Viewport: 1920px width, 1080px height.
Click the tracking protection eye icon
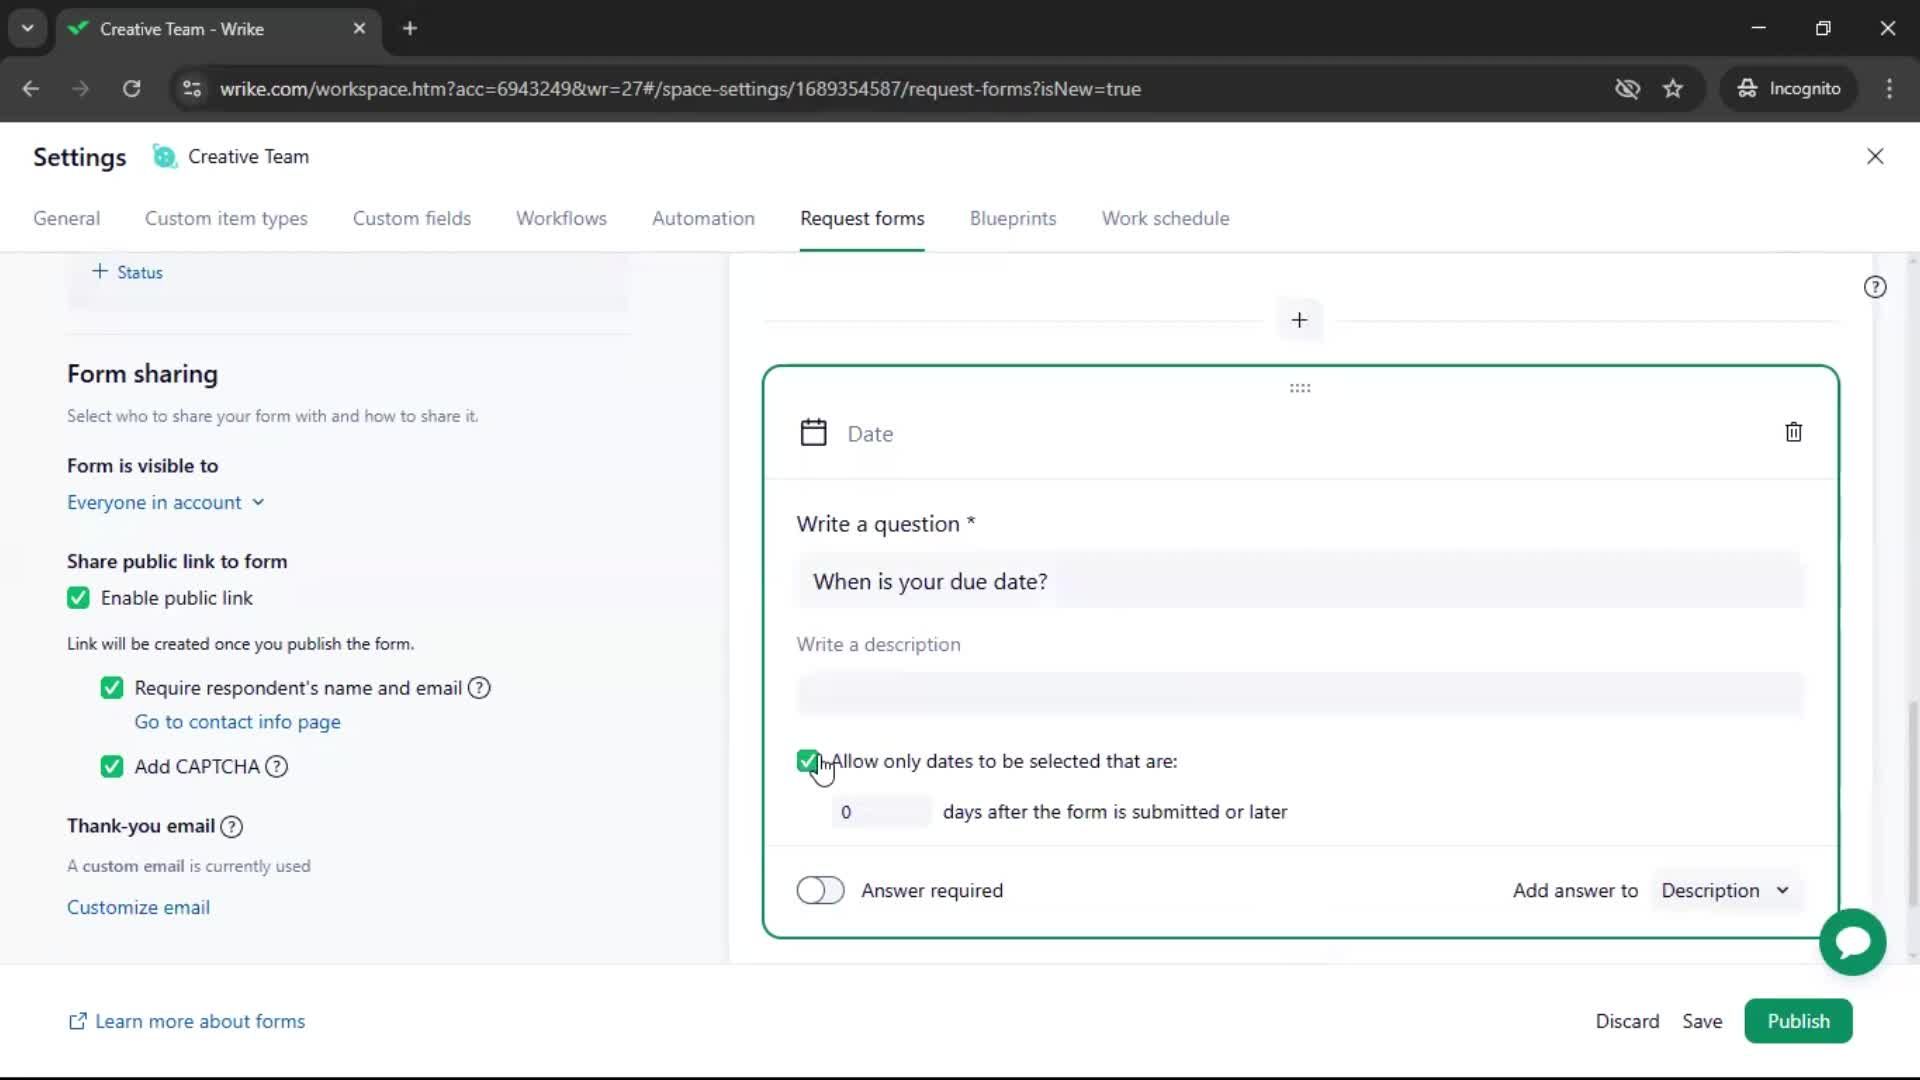pyautogui.click(x=1627, y=89)
